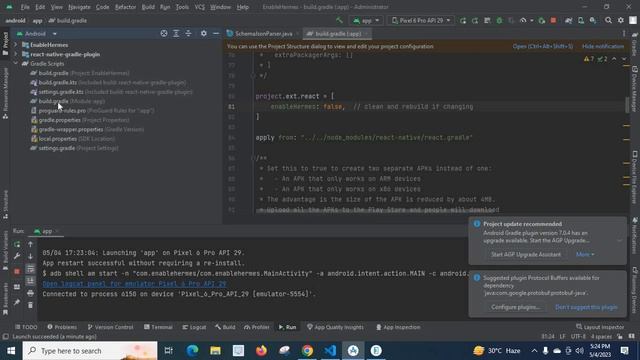Viewport: 640px width, 360px height.
Task: Click the rerun app icon in top toolbar
Action: 463,20
